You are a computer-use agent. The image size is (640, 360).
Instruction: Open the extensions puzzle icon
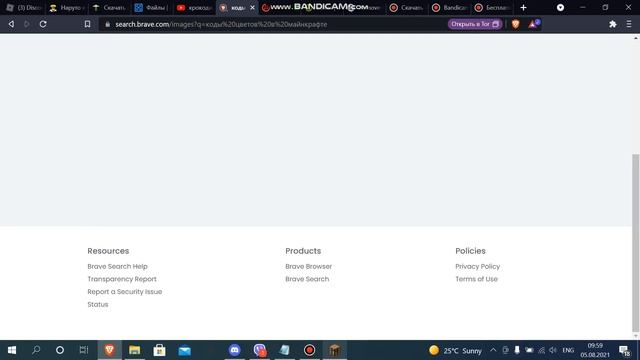pyautogui.click(x=612, y=24)
